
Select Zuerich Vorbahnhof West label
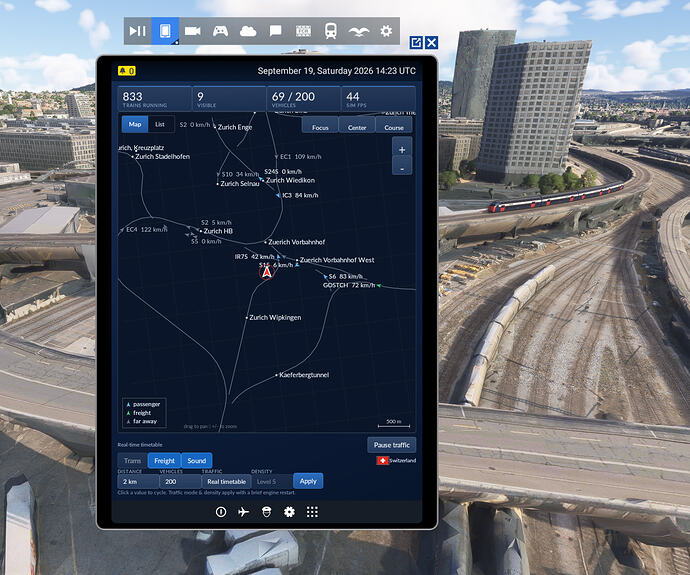(x=337, y=260)
